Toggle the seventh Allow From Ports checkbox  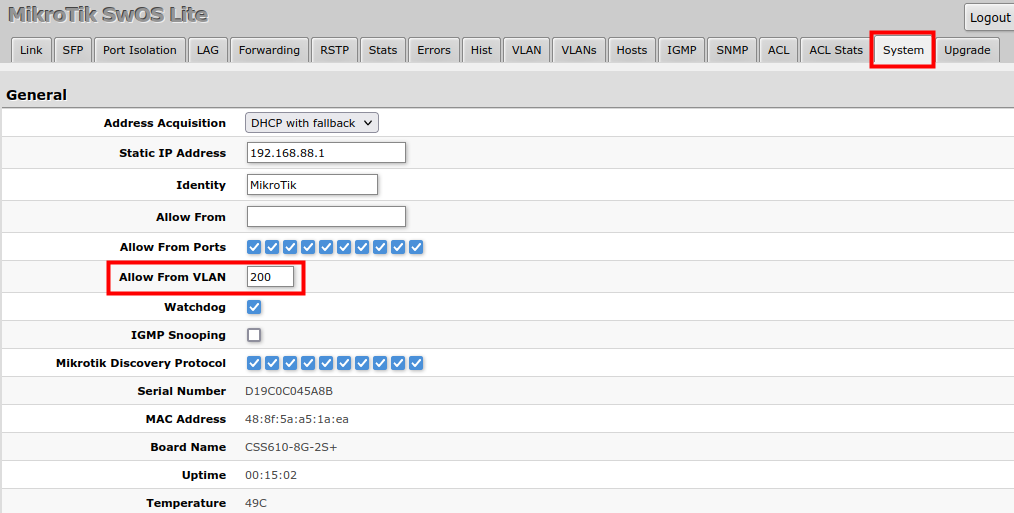click(x=362, y=247)
